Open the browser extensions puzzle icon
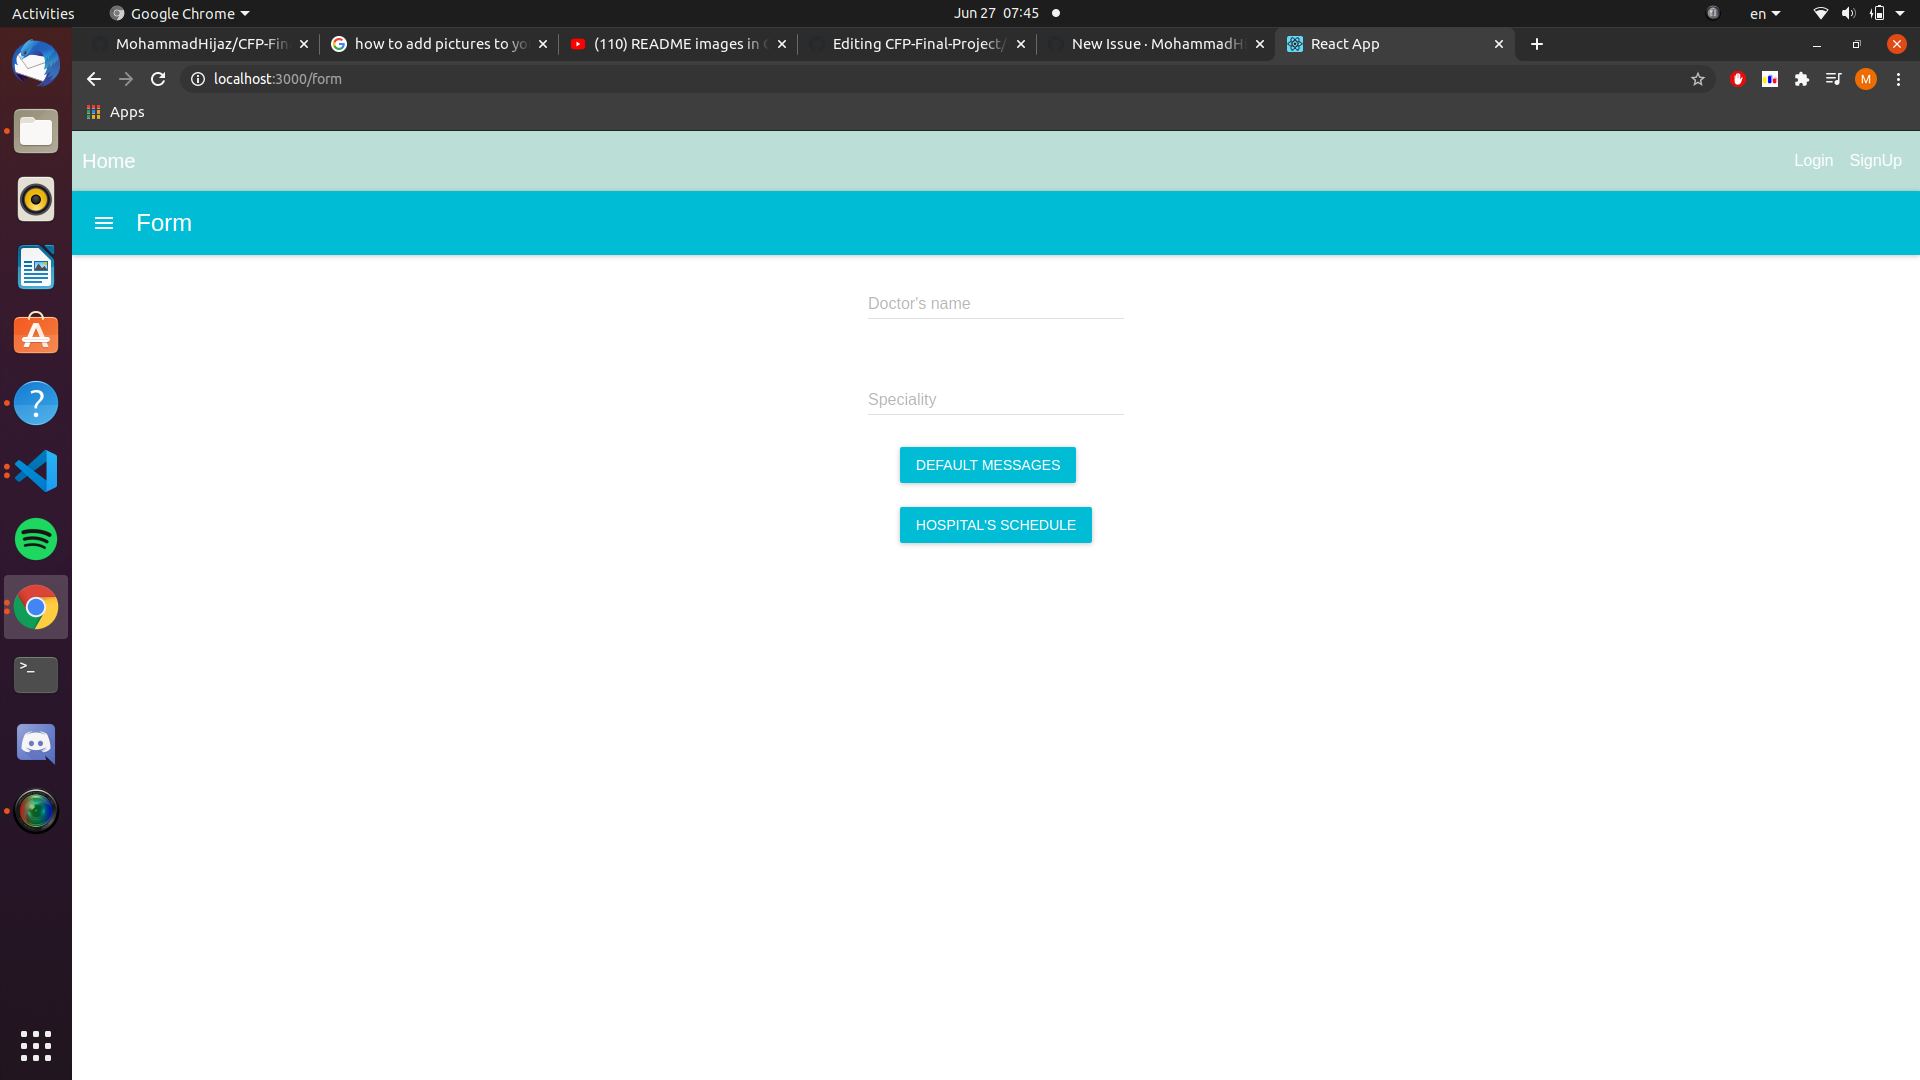Viewport: 1920px width, 1080px height. [1802, 79]
